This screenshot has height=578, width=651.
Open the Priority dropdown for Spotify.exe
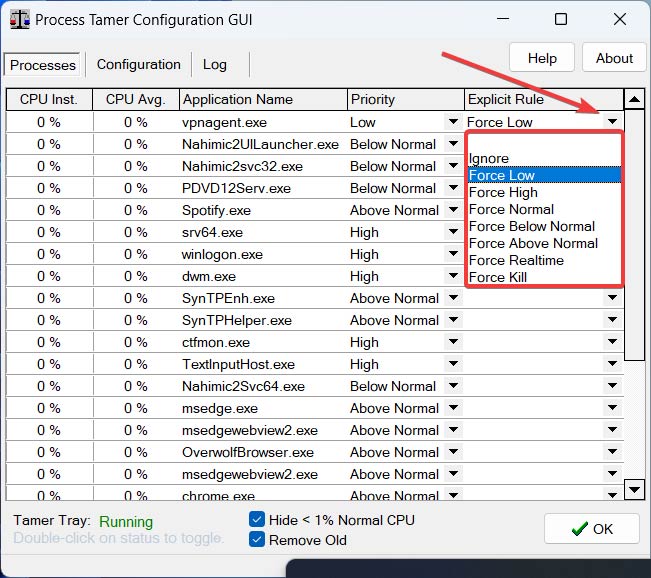[x=453, y=210]
